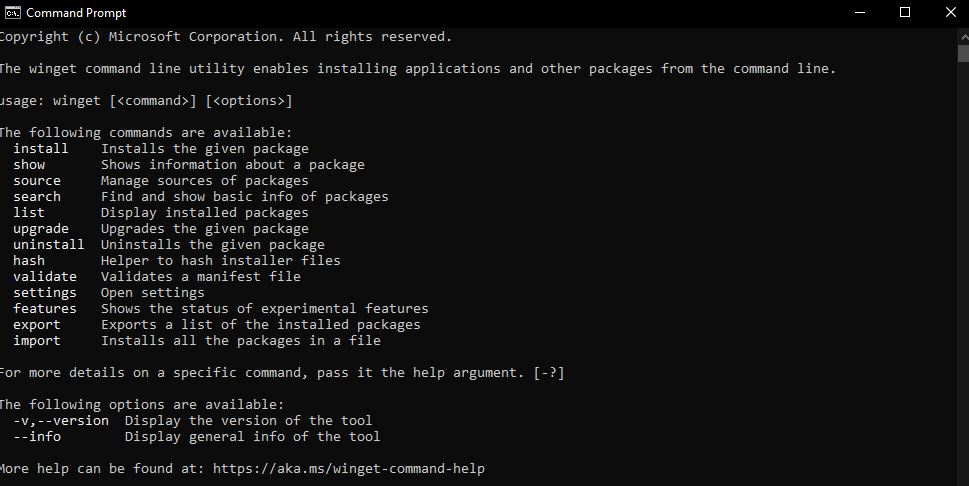Click the Command Prompt title bar text

[x=76, y=13]
